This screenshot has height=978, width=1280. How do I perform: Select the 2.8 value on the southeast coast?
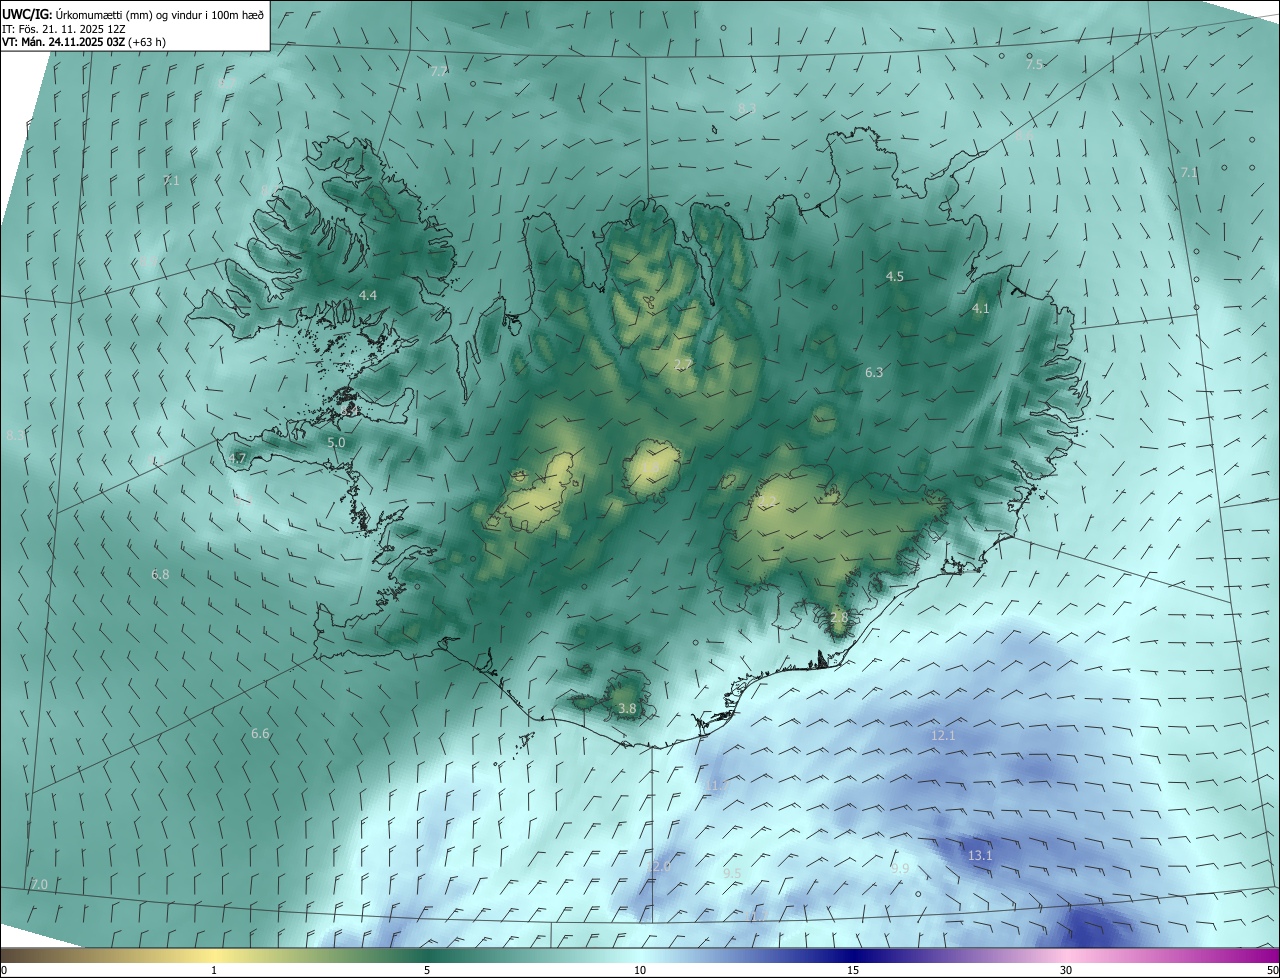[839, 618]
